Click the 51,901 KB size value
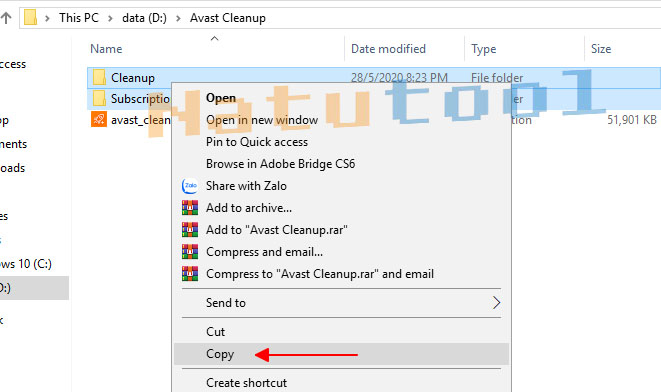 (631, 120)
